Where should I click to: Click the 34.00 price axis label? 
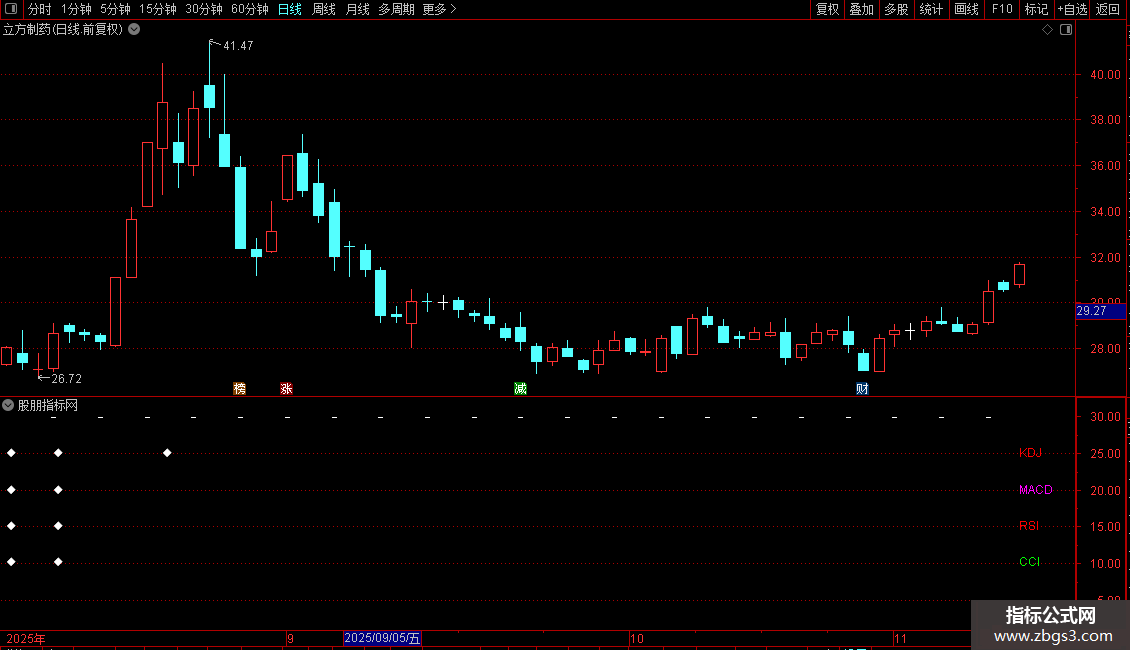(1105, 211)
